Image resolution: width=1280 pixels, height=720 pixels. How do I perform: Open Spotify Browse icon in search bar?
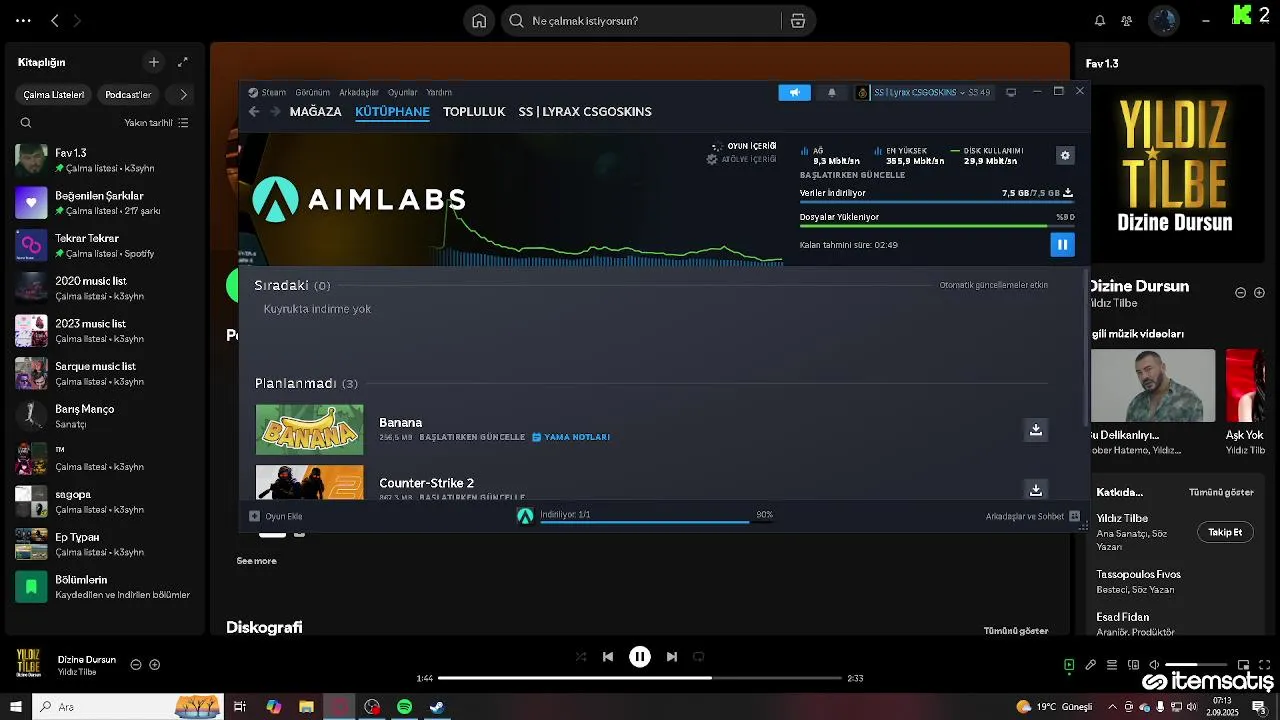(798, 21)
